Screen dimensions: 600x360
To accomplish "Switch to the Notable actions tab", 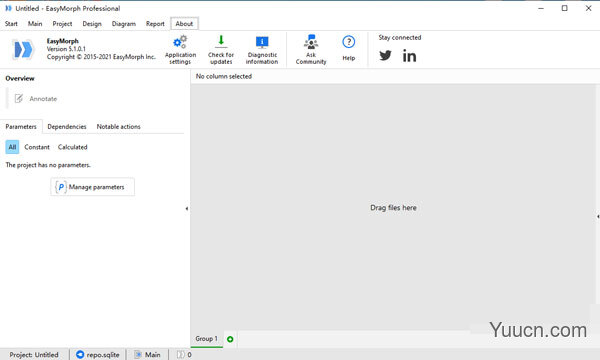I will pos(118,127).
